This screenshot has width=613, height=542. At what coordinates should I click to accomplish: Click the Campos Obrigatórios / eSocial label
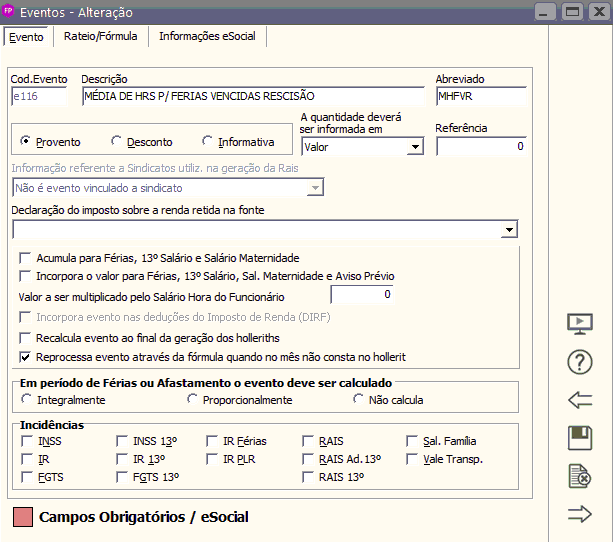click(142, 517)
